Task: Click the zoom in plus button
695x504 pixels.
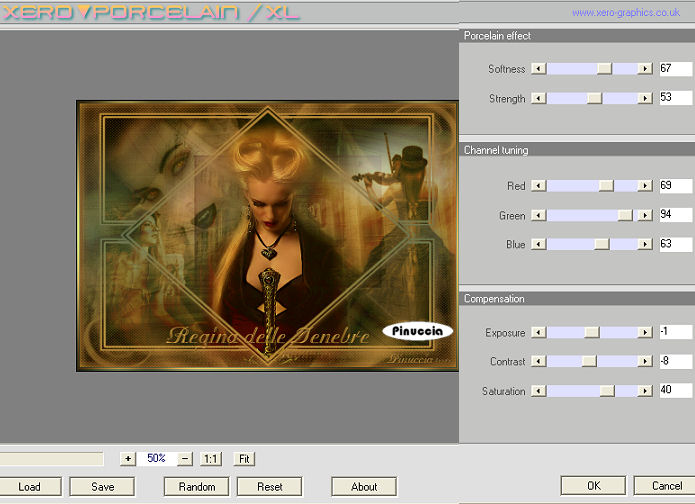Action: [x=127, y=459]
